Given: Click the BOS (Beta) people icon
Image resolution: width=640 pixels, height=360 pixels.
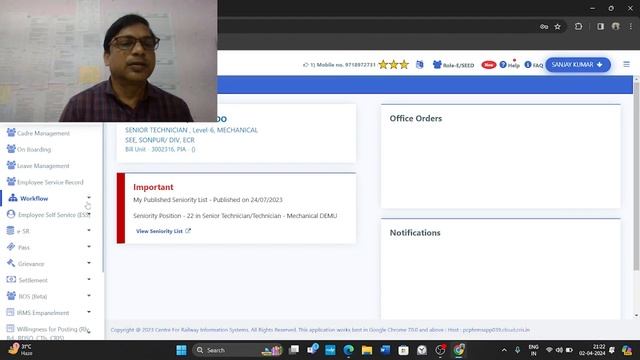Looking at the screenshot, I should tap(11, 296).
